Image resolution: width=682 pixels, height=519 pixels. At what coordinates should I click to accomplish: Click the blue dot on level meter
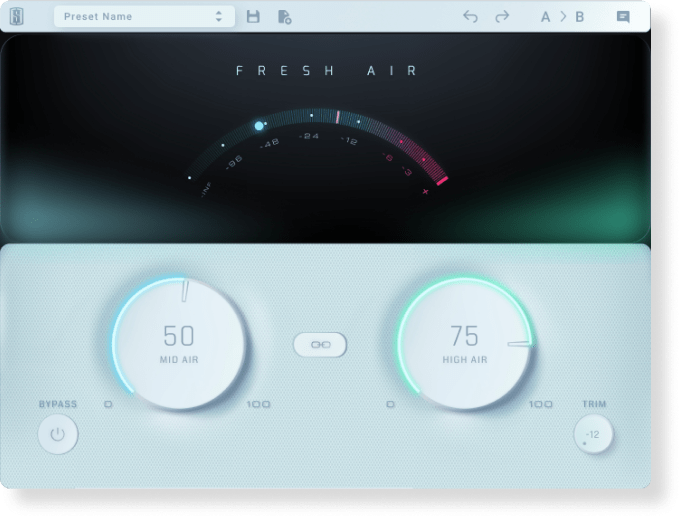[x=259, y=126]
